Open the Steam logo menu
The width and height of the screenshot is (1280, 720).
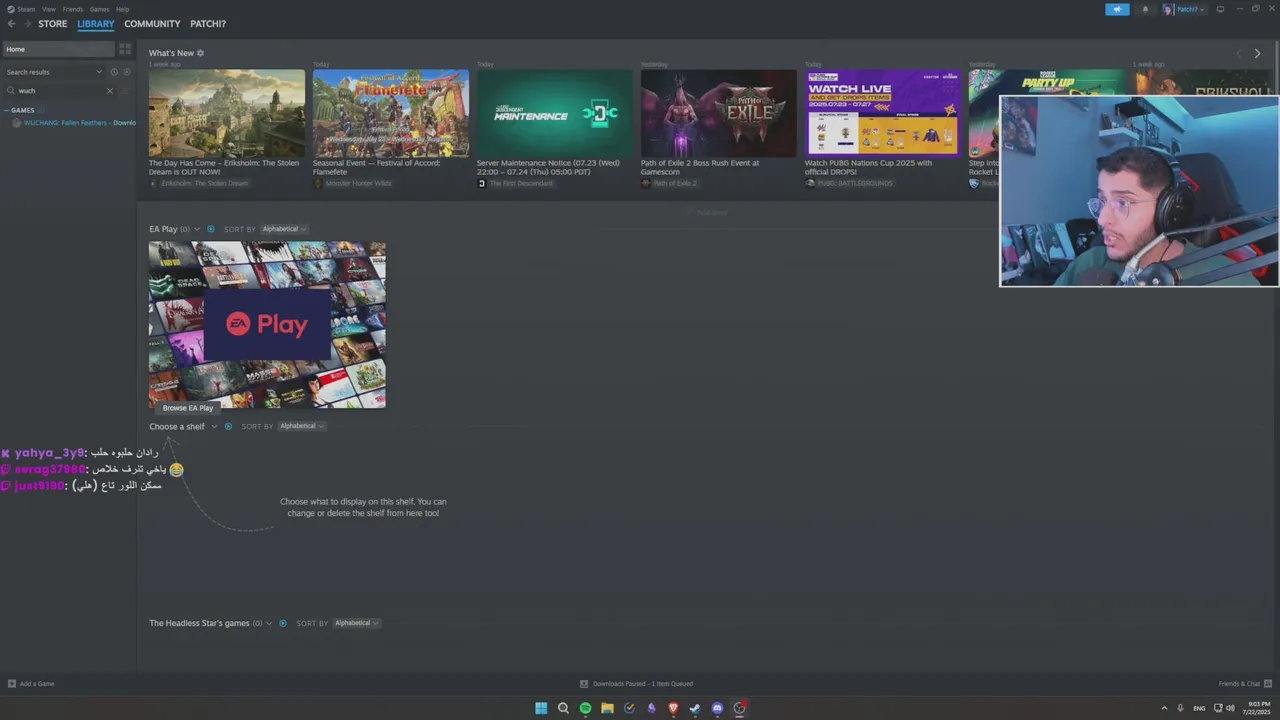(10, 9)
